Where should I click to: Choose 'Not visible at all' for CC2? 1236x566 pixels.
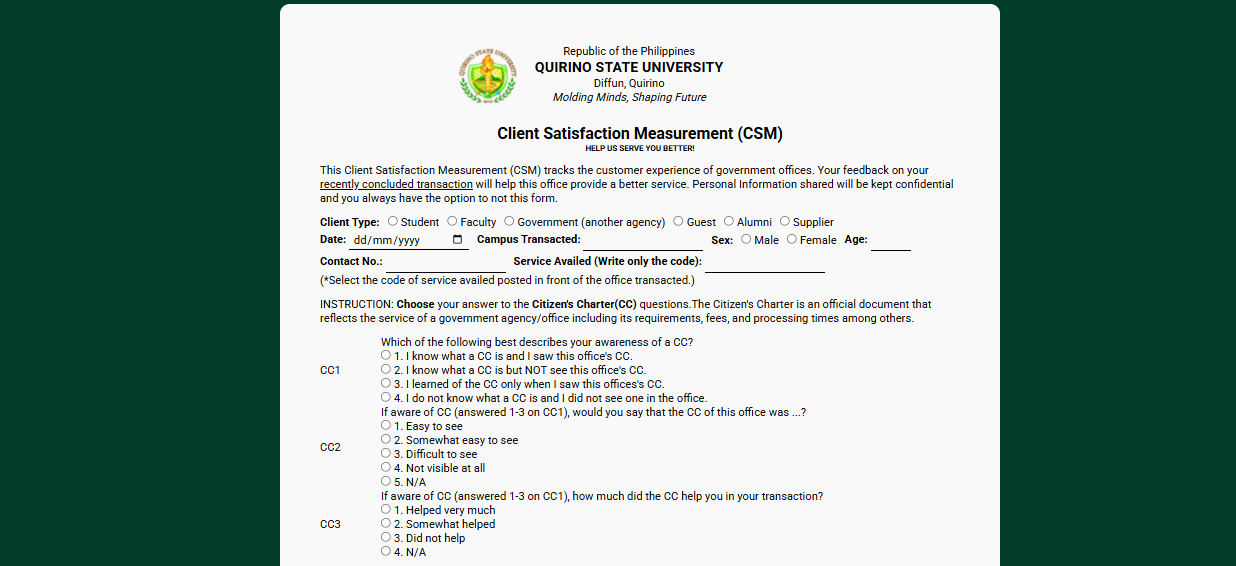click(386, 467)
